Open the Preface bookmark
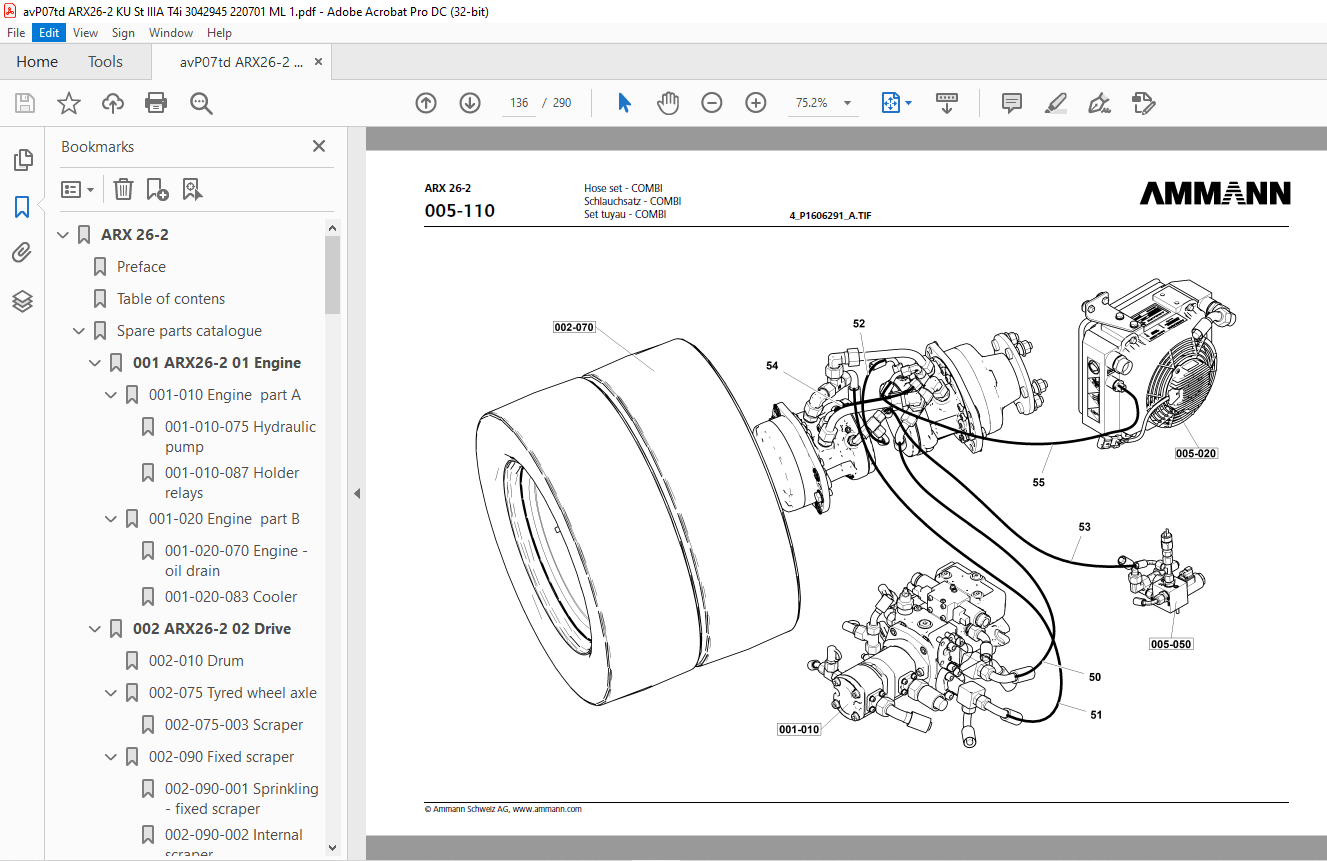 (141, 267)
